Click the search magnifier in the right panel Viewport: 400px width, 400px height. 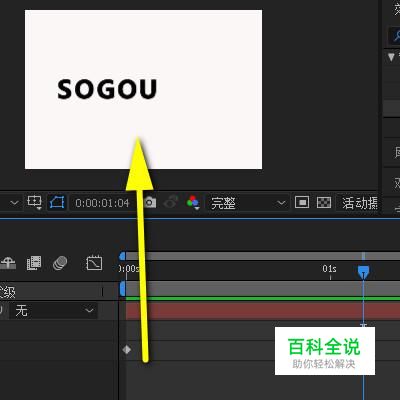[396, 35]
